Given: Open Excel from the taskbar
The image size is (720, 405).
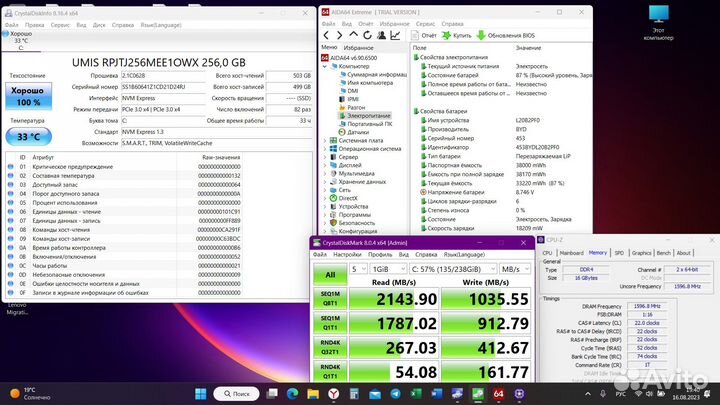Looking at the screenshot, I should click(x=416, y=394).
